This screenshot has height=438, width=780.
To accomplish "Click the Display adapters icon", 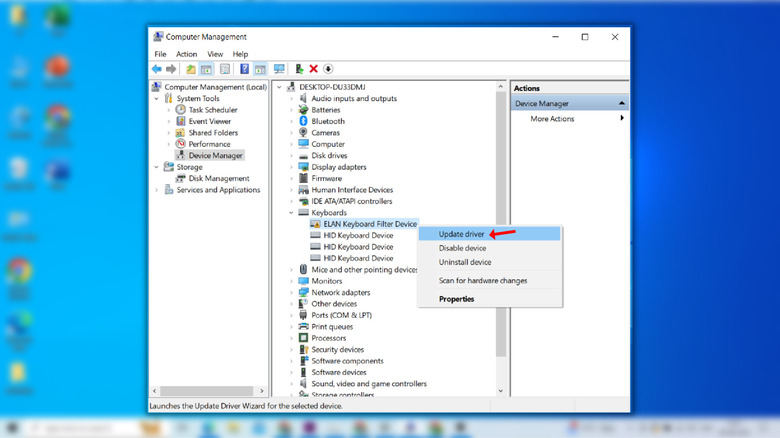I will pos(303,167).
